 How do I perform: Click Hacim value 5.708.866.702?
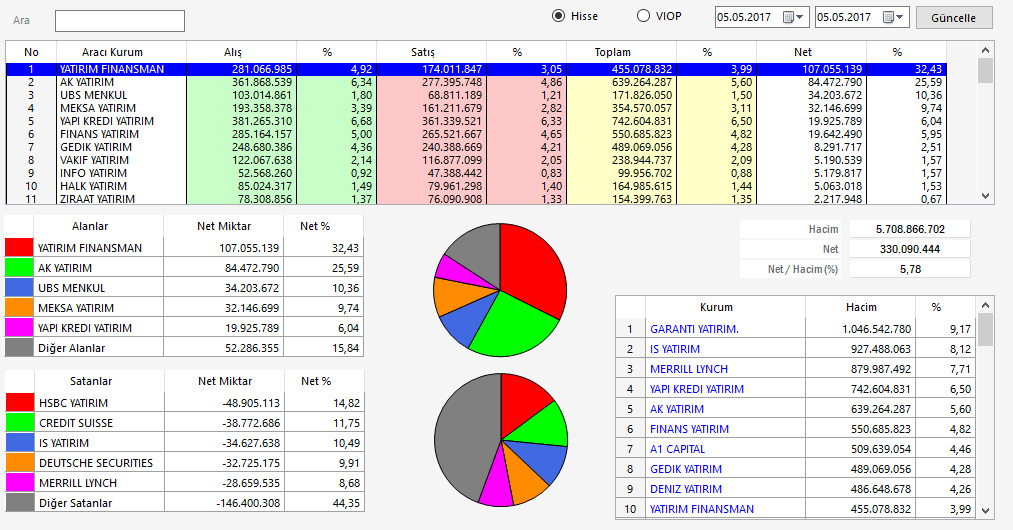[910, 229]
